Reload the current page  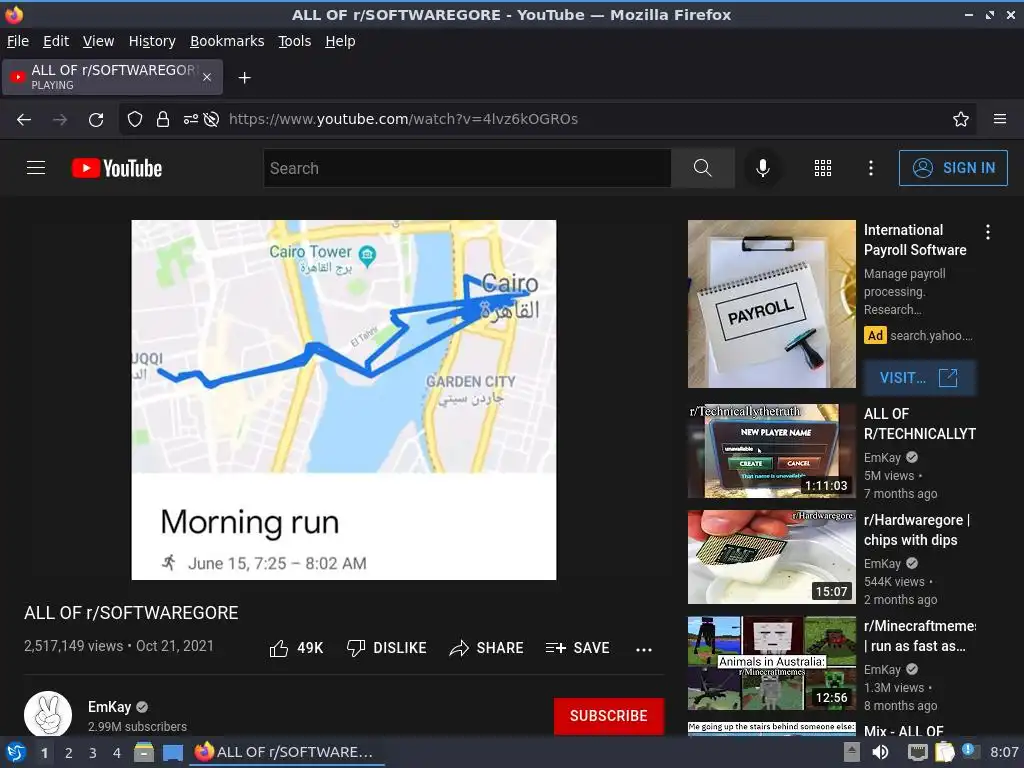click(x=96, y=120)
